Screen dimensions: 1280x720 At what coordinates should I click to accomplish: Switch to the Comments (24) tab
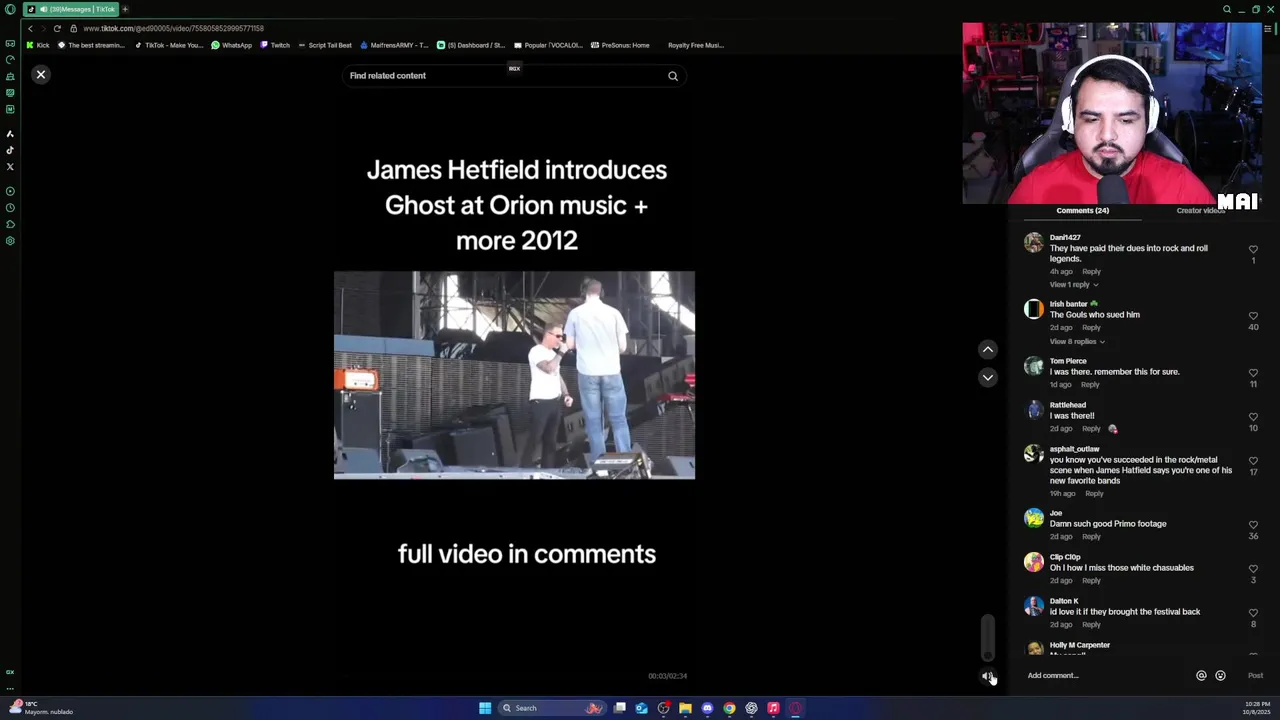[1082, 211]
